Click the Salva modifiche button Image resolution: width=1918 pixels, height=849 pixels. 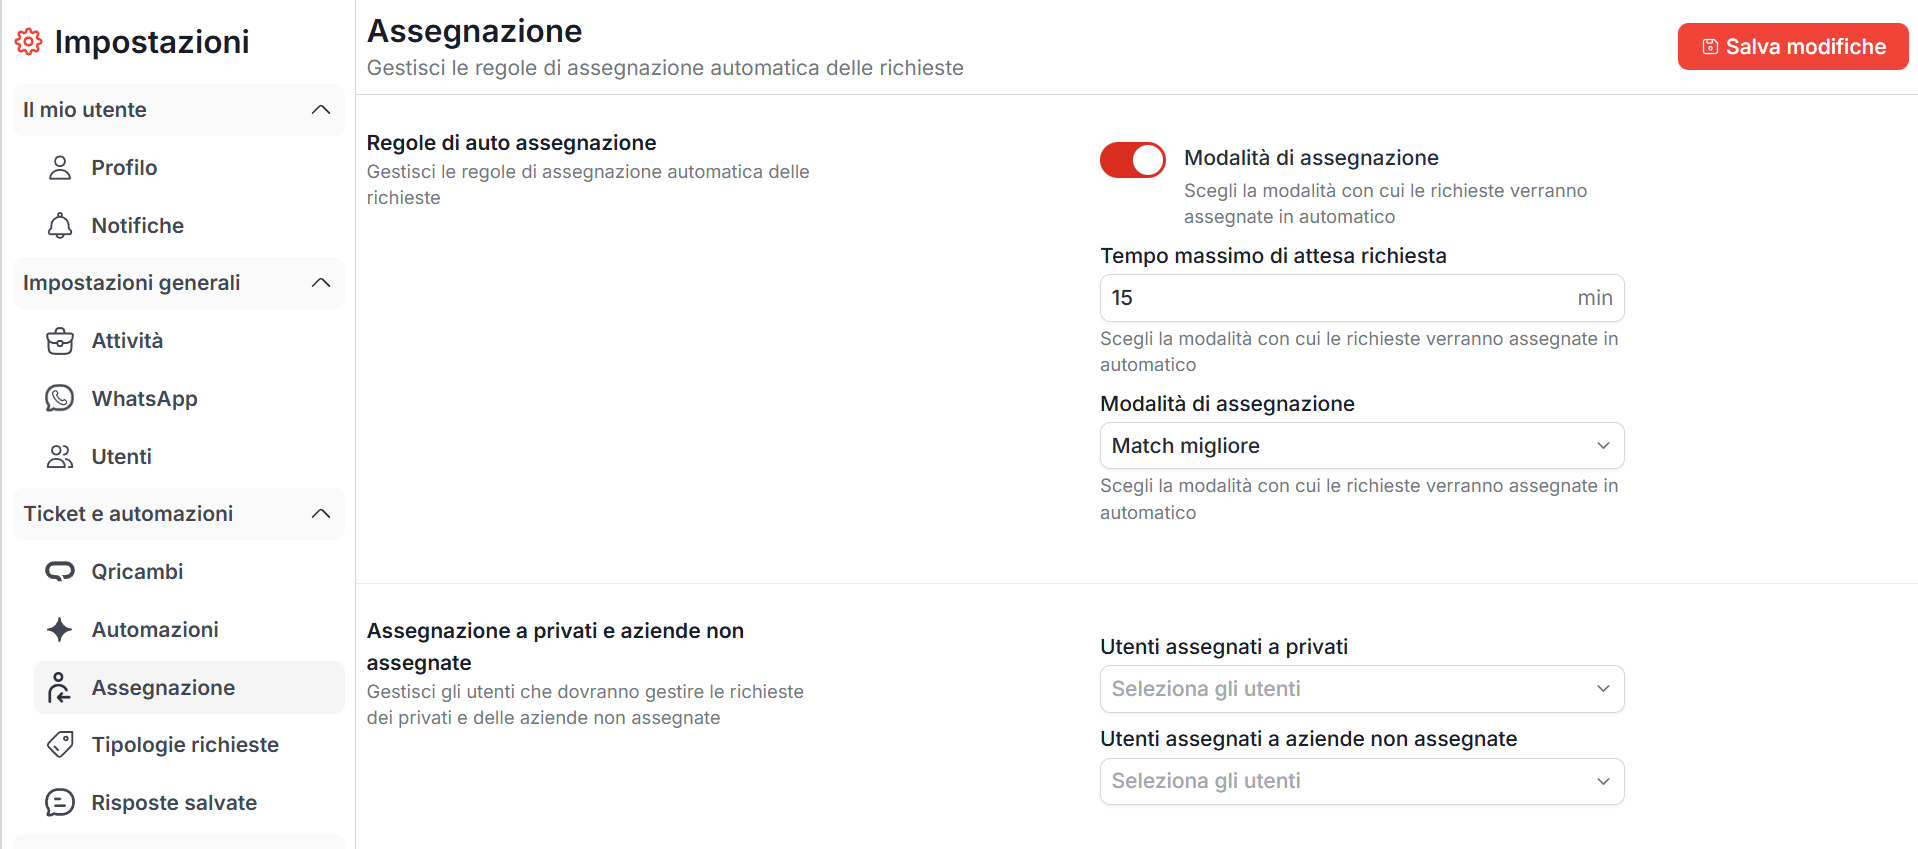click(x=1792, y=46)
